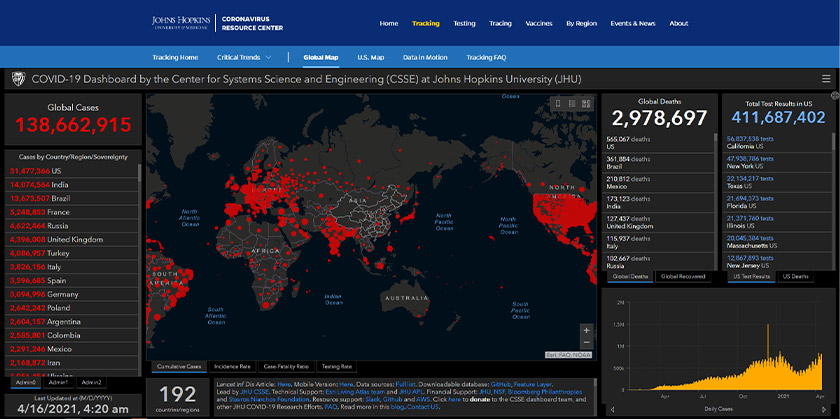Zoom in on the map
This screenshot has width=840, height=419.
coord(586,329)
